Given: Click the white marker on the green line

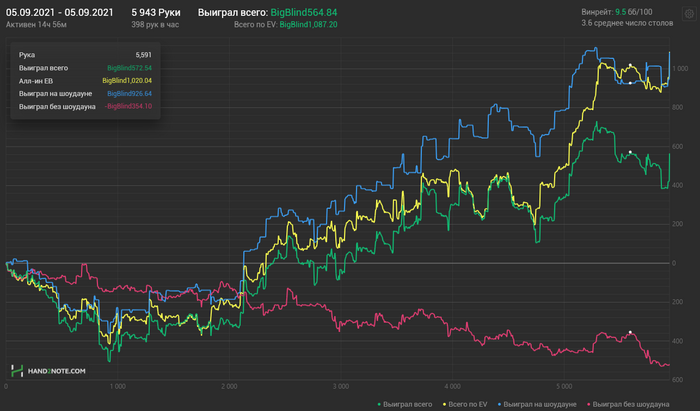Looking at the screenshot, I should click(630, 152).
